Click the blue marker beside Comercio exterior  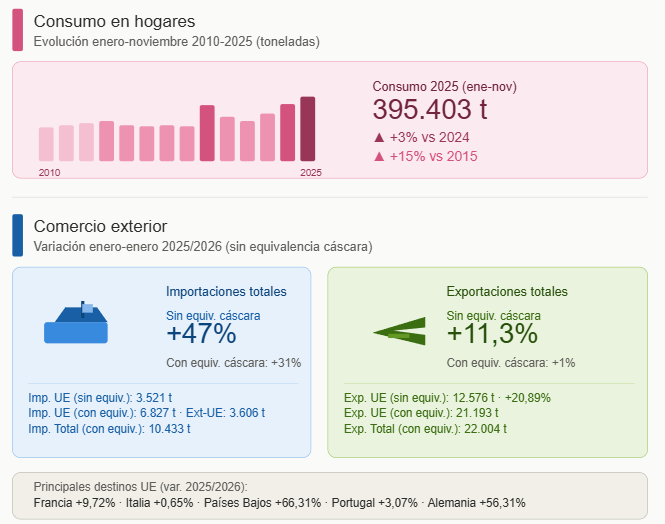point(17,235)
